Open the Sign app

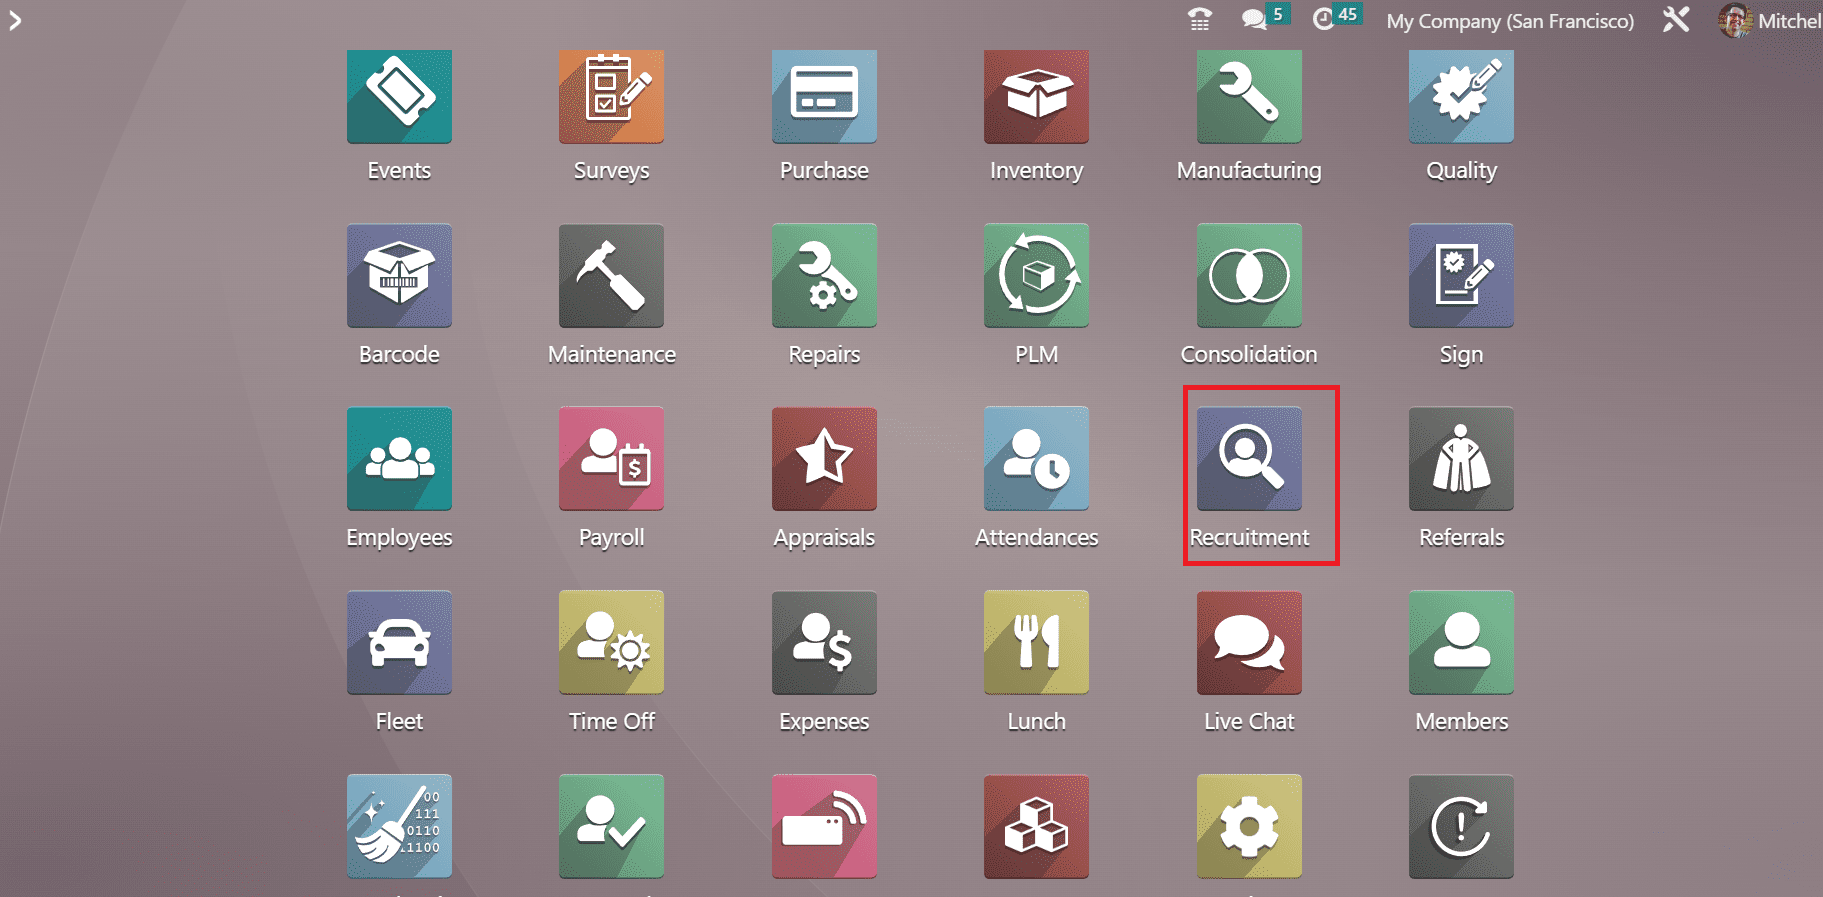point(1461,277)
